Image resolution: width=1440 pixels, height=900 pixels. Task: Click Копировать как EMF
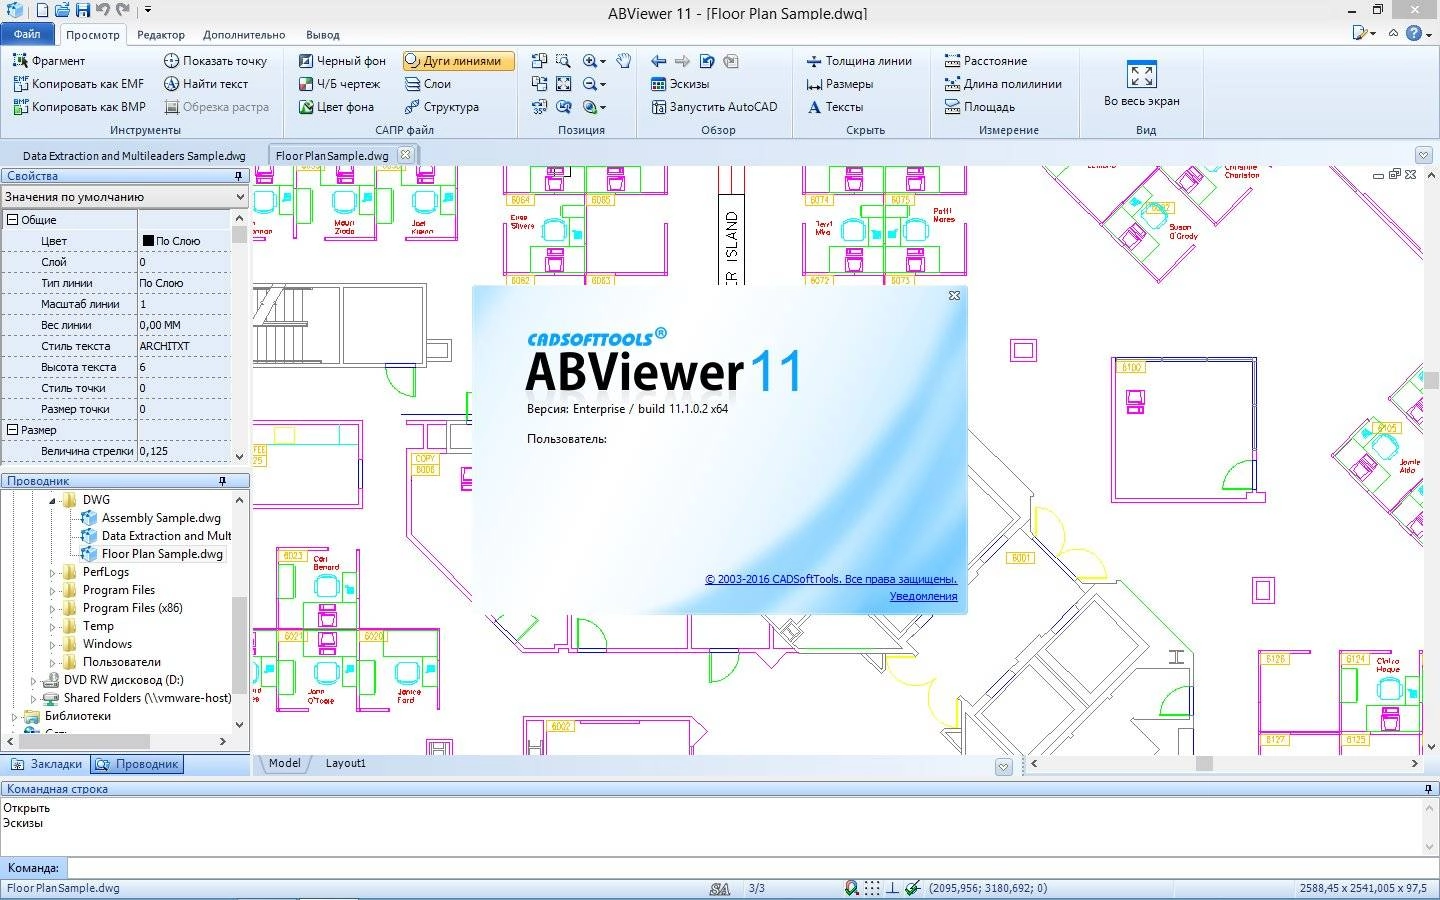(78, 84)
